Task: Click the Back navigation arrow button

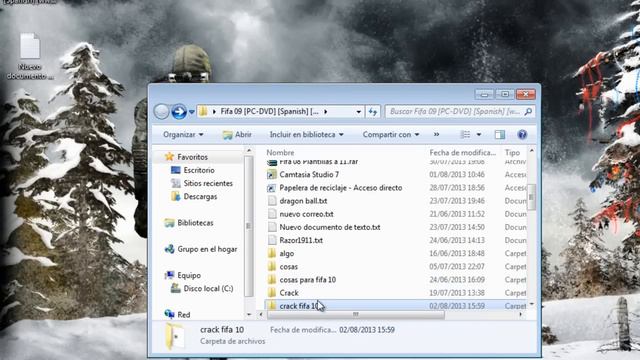Action: tap(161, 111)
